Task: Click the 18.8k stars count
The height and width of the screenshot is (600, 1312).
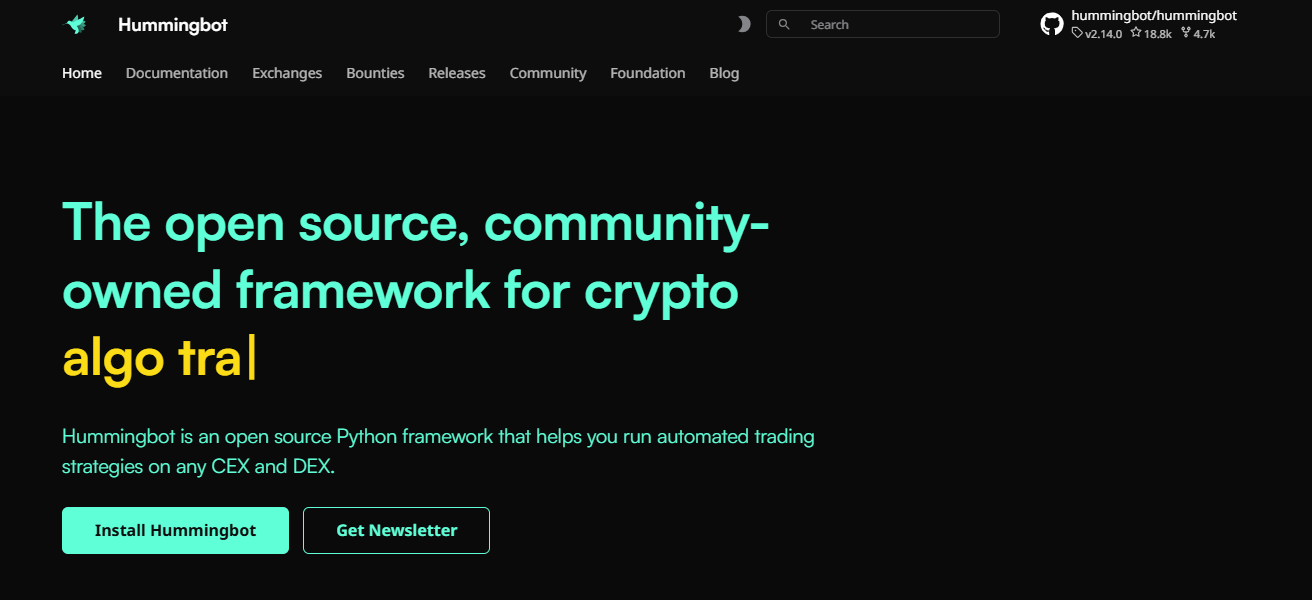Action: tap(1151, 33)
